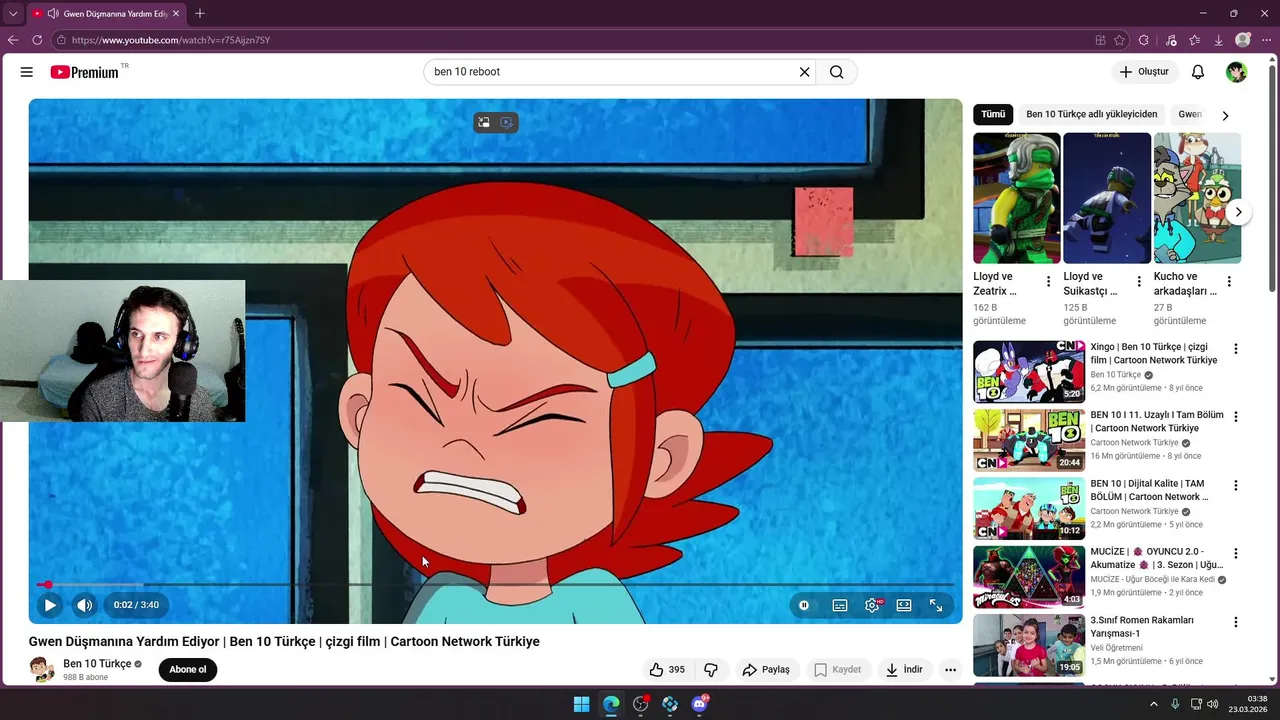Screen dimensions: 1280x720
Task: Play the video with the play button
Action: click(x=49, y=605)
